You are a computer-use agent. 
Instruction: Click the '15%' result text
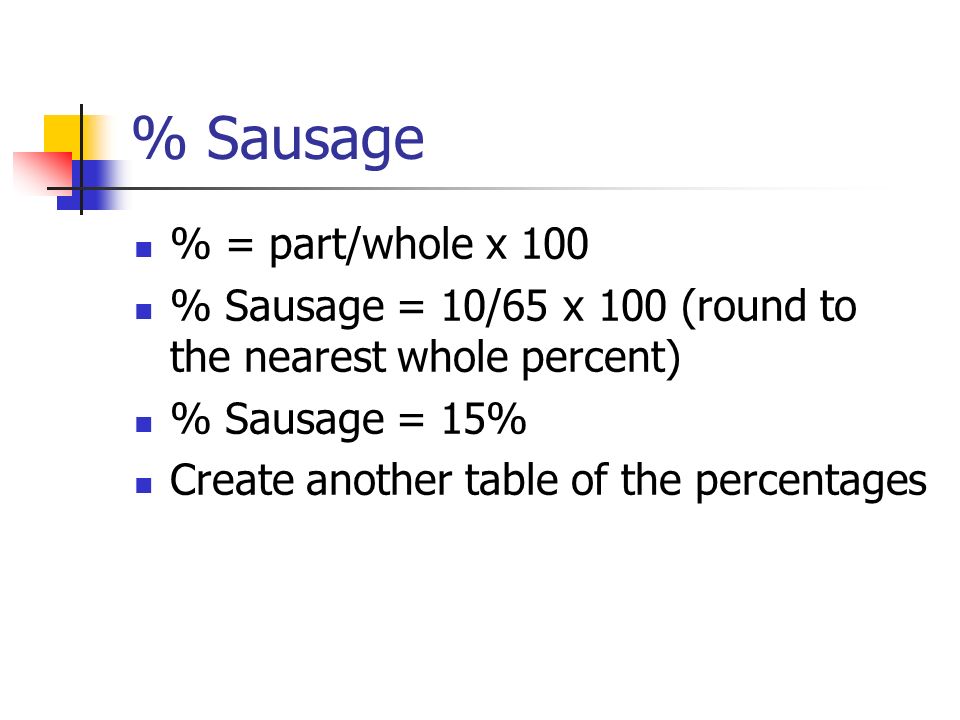coord(484,419)
